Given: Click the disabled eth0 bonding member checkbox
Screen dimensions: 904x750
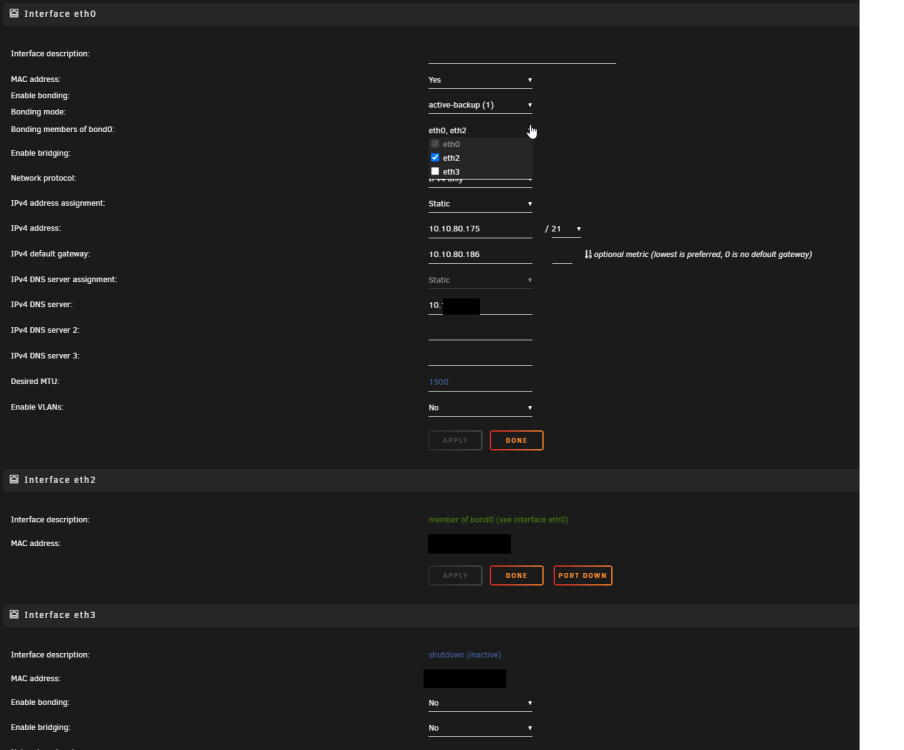Looking at the screenshot, I should (435, 144).
